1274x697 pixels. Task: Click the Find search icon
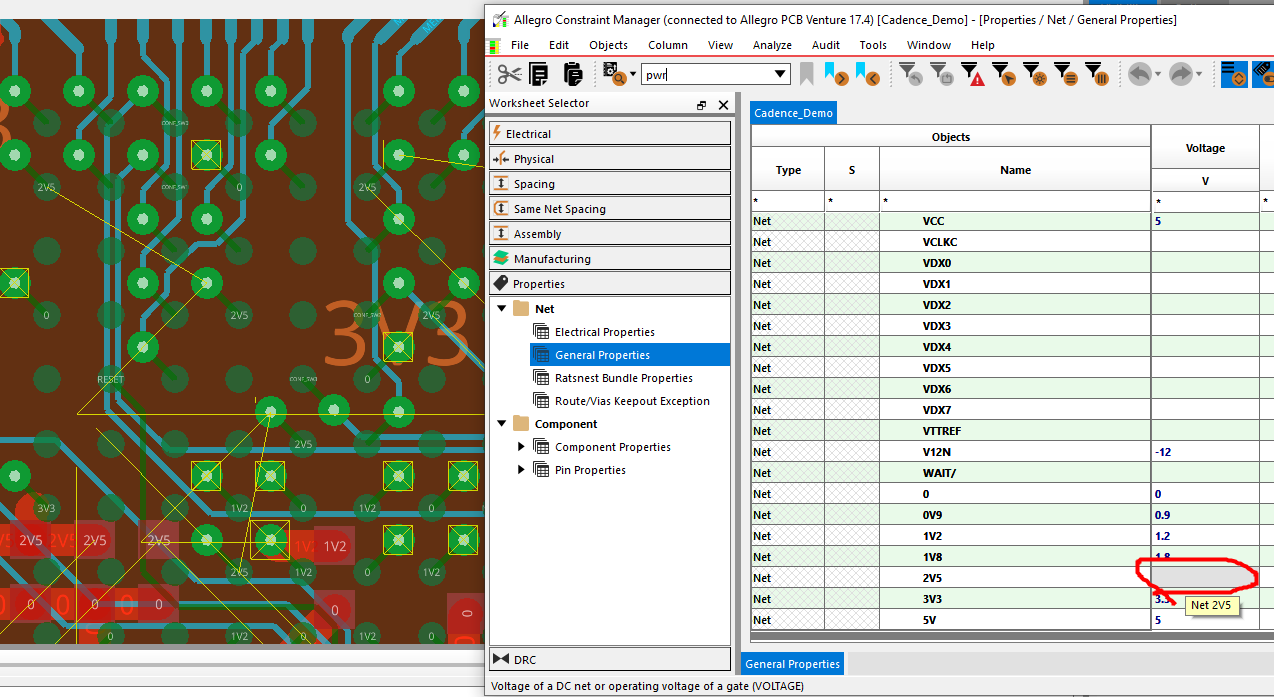pyautogui.click(x=614, y=74)
